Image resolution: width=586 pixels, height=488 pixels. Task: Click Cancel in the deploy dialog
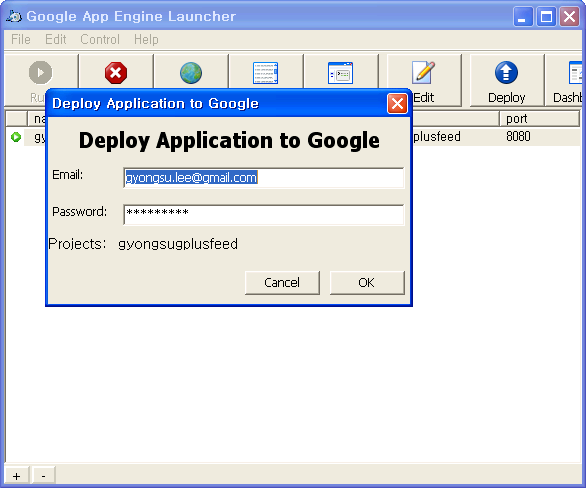click(282, 283)
